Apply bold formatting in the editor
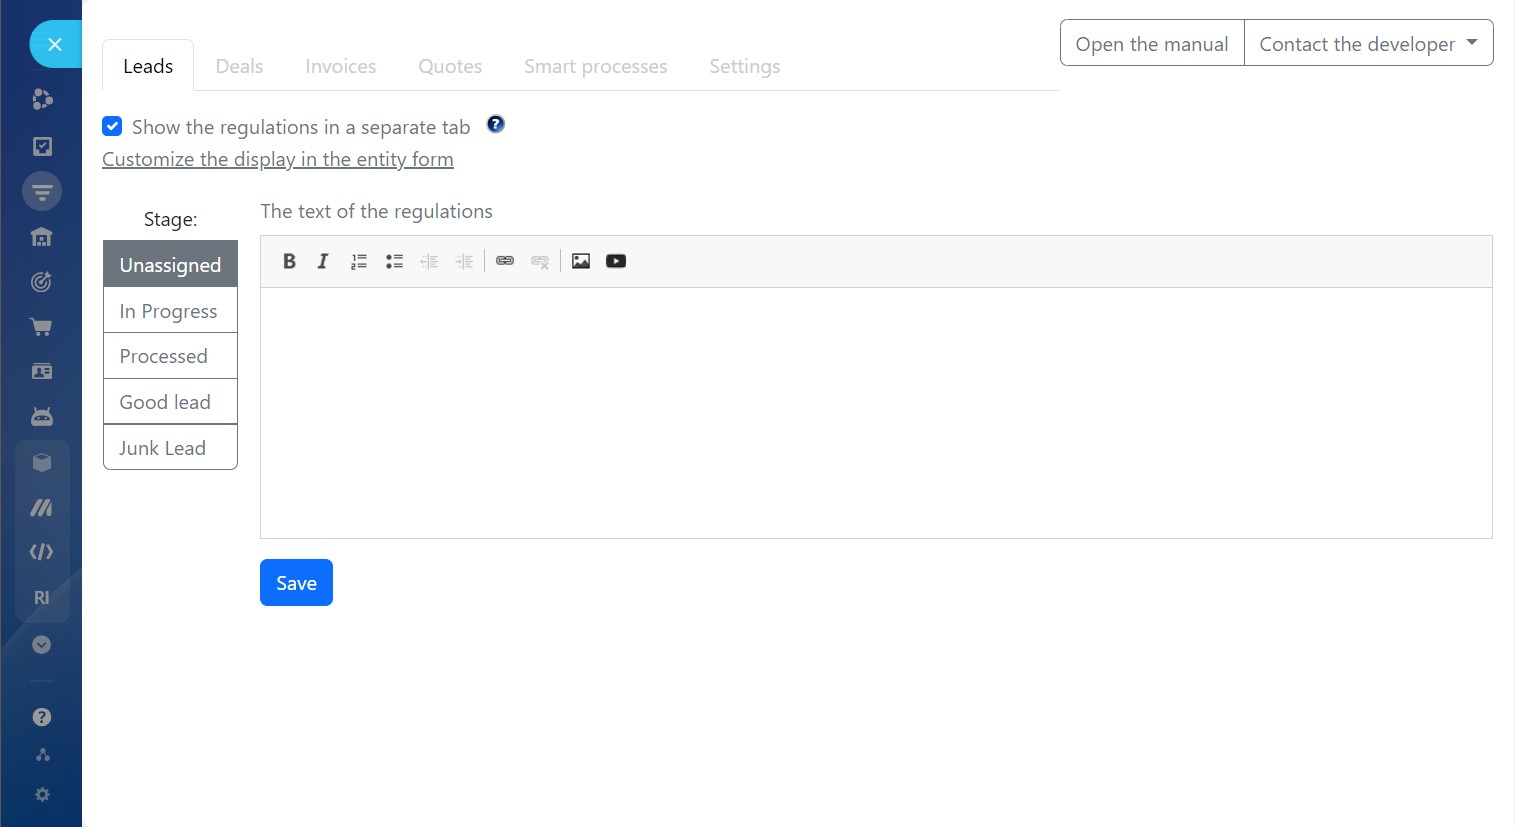Viewport: 1515px width, 827px height. point(289,261)
